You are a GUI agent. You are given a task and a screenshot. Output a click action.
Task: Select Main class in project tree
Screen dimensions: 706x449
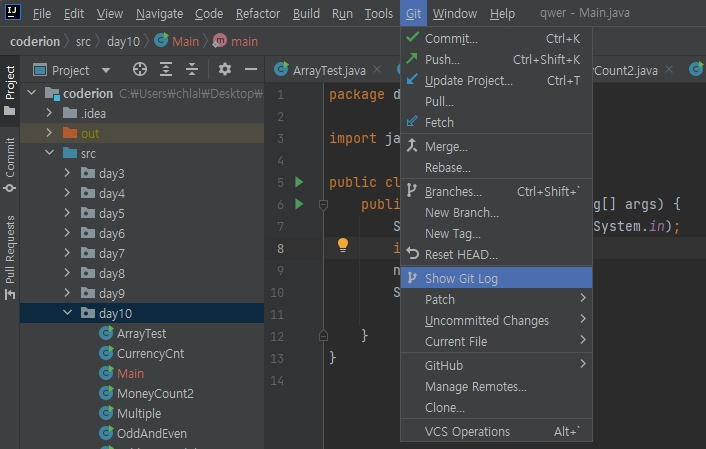(x=131, y=373)
